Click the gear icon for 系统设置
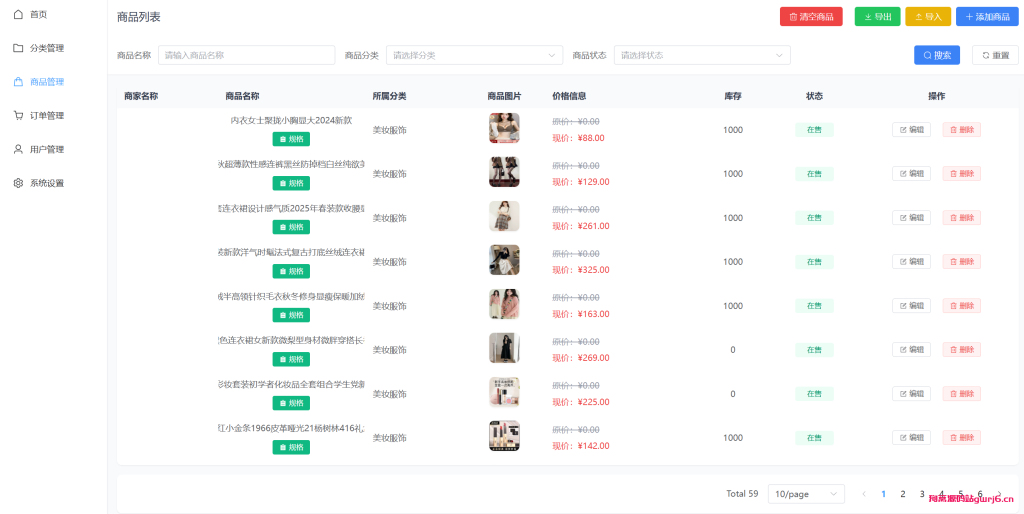The width and height of the screenshot is (1024, 514). pyautogui.click(x=18, y=183)
